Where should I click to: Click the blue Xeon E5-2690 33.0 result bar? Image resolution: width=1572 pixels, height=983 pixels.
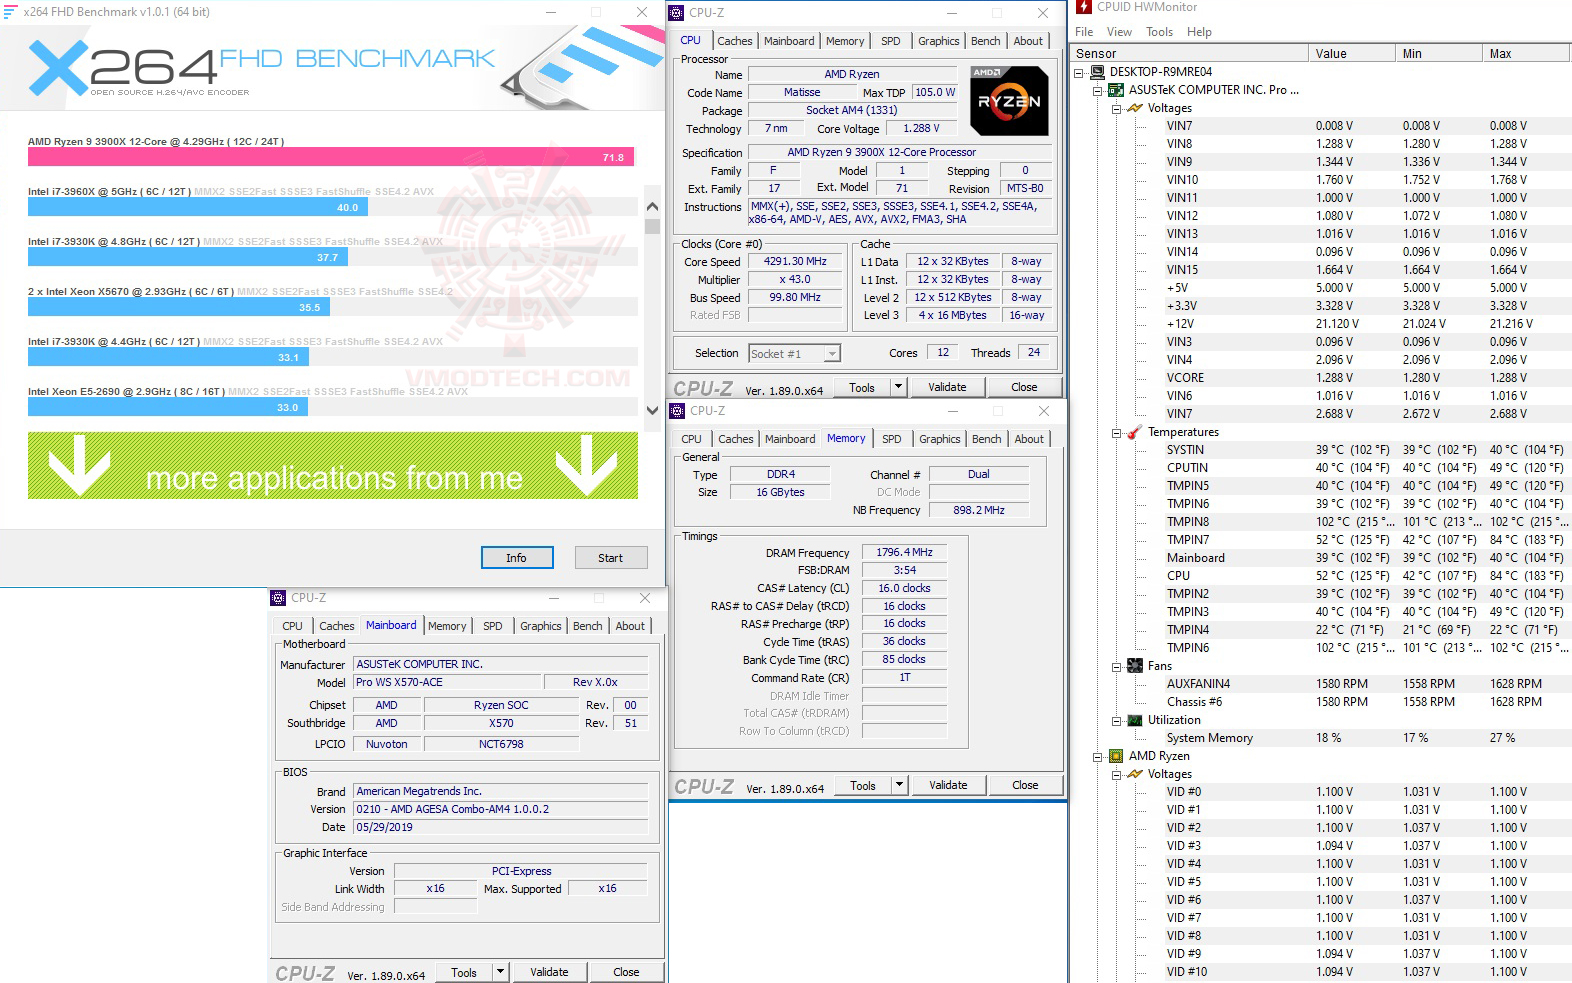(x=168, y=407)
